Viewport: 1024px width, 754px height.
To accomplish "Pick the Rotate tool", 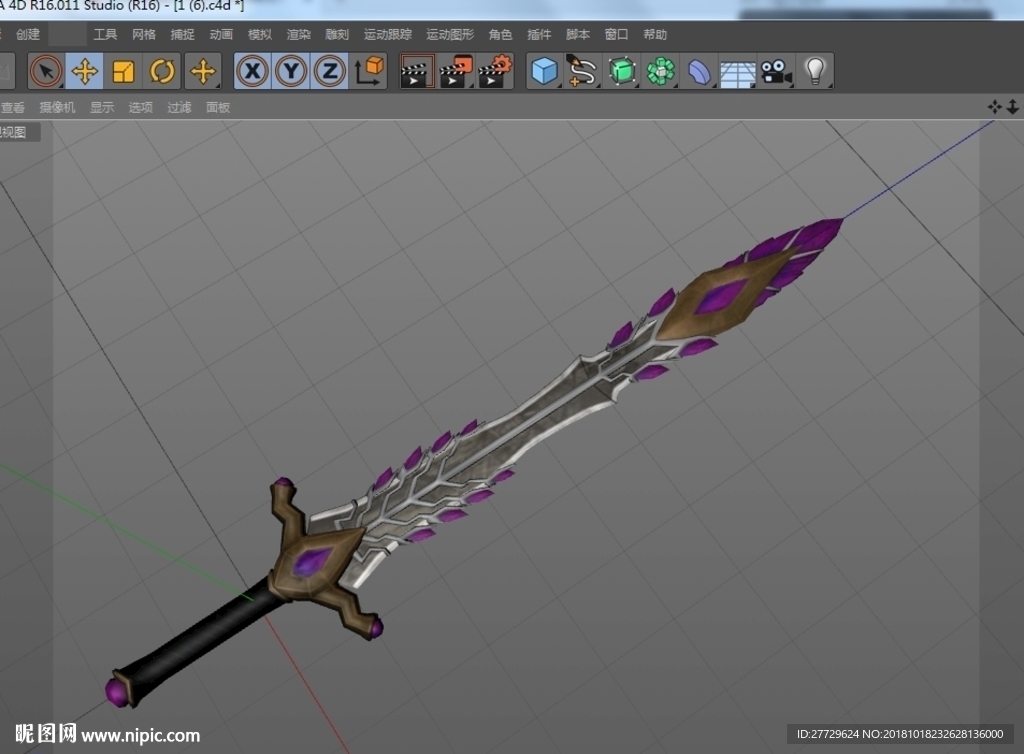I will tap(162, 71).
